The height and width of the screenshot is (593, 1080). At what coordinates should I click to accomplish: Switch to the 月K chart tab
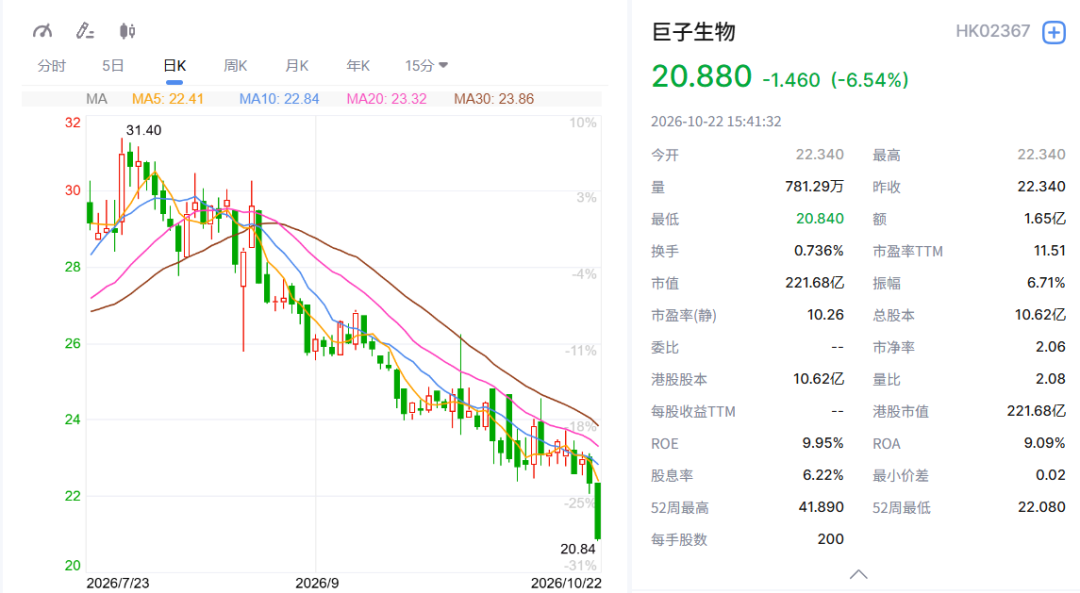pyautogui.click(x=297, y=65)
